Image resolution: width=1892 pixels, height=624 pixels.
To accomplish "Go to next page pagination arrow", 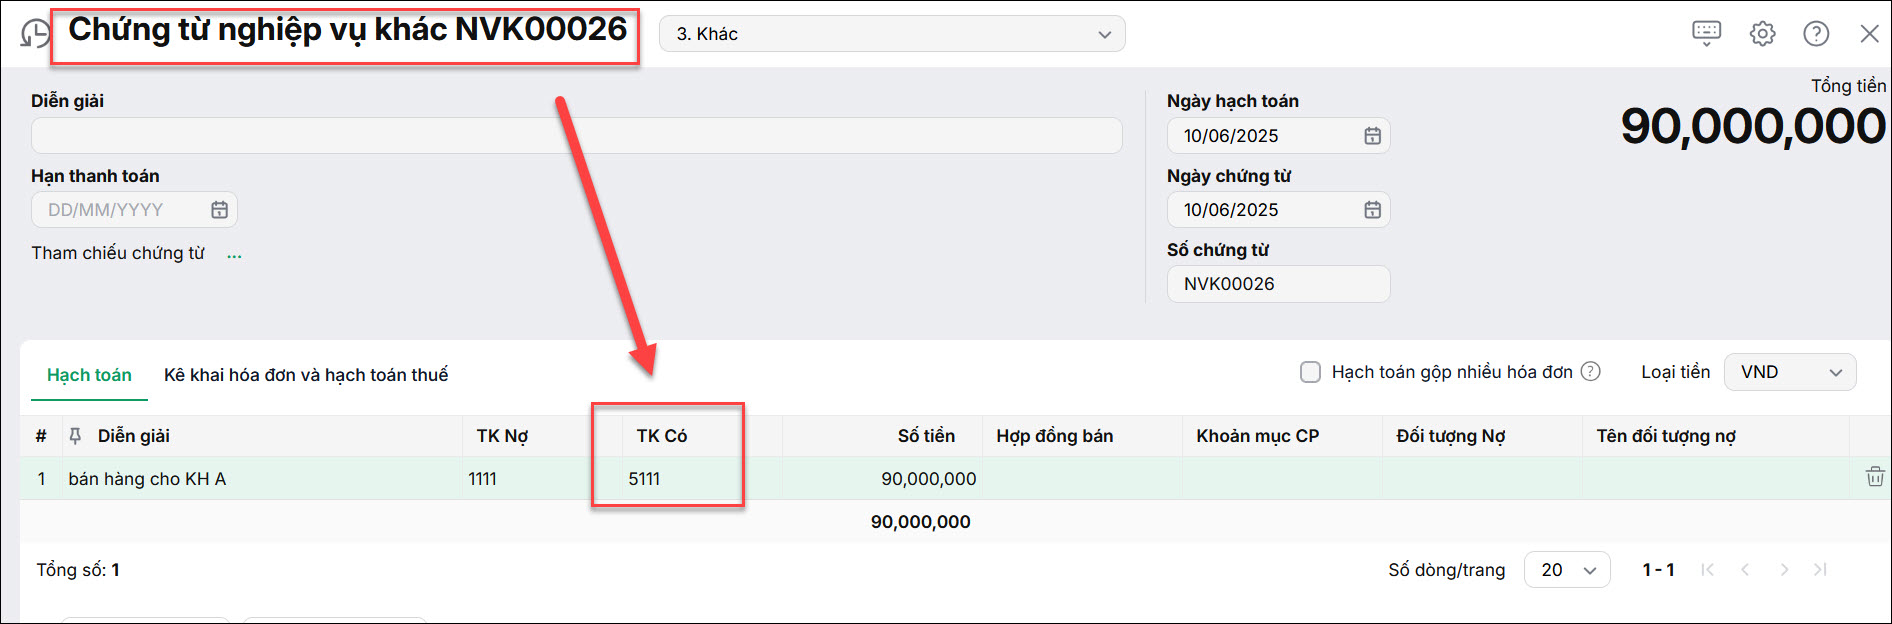I will pyautogui.click(x=1783, y=570).
